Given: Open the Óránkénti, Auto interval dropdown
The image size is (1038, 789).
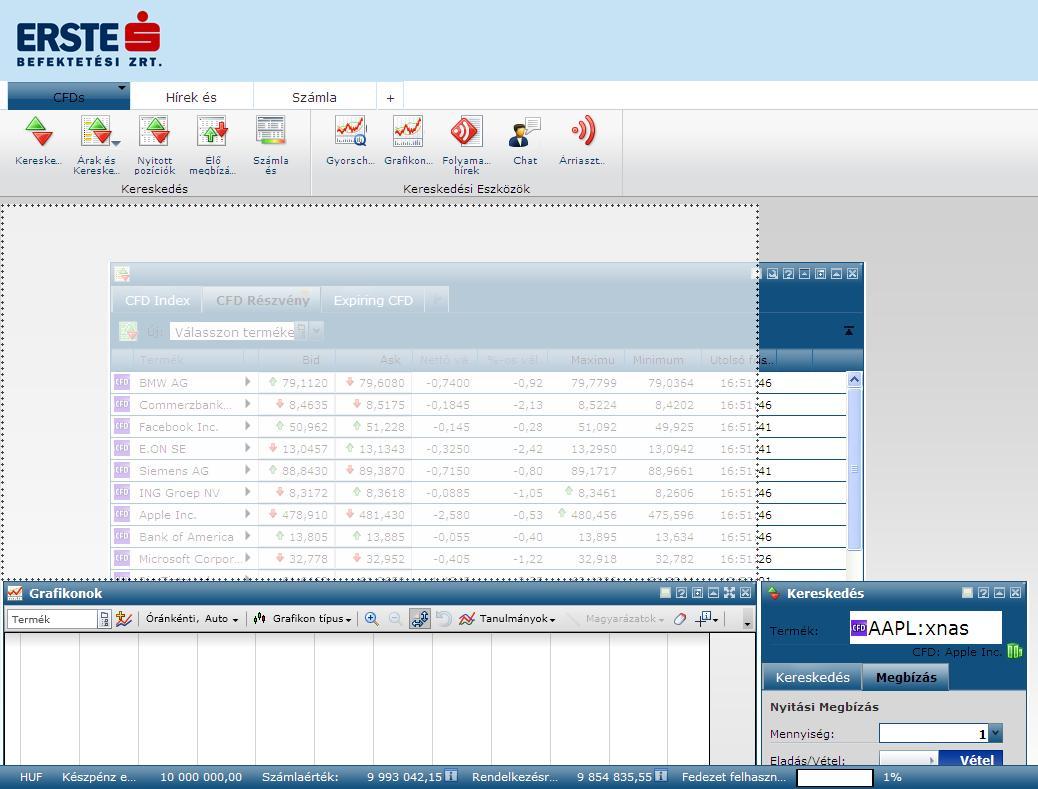Looking at the screenshot, I should click(x=192, y=619).
